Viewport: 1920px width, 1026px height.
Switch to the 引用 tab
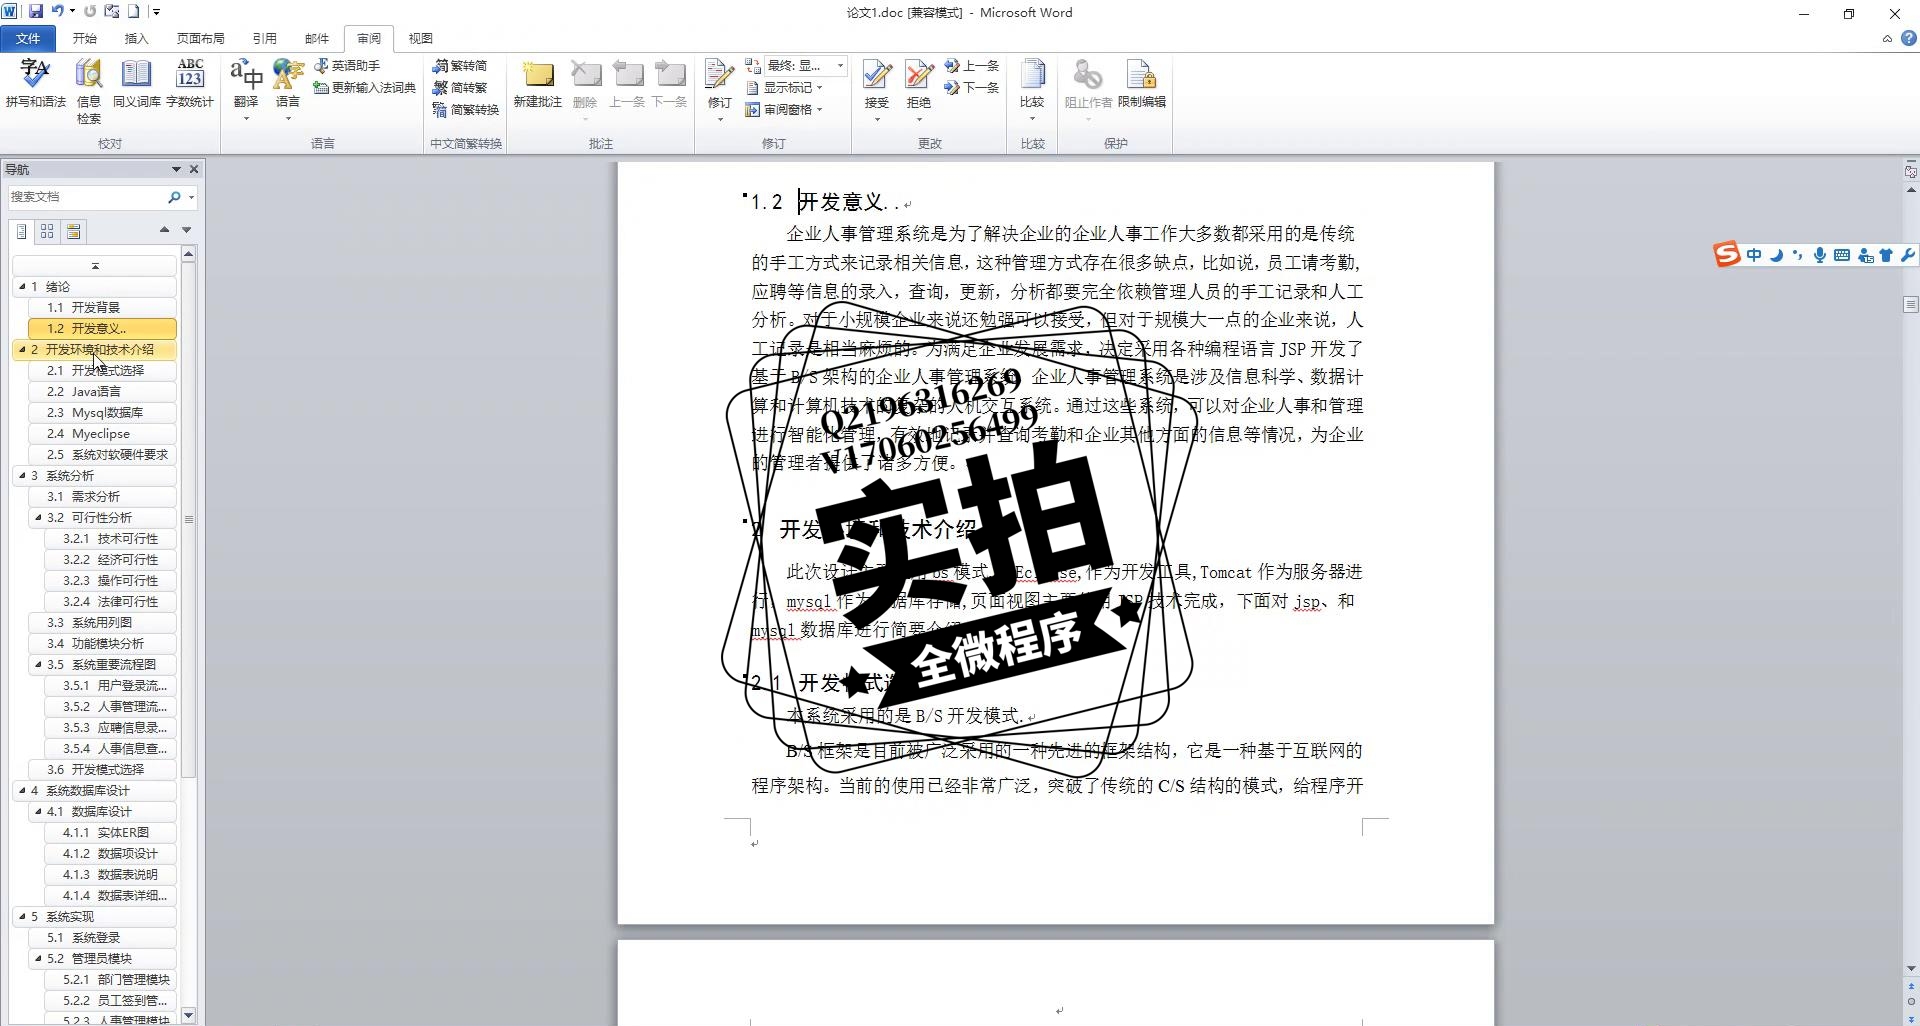pyautogui.click(x=264, y=38)
